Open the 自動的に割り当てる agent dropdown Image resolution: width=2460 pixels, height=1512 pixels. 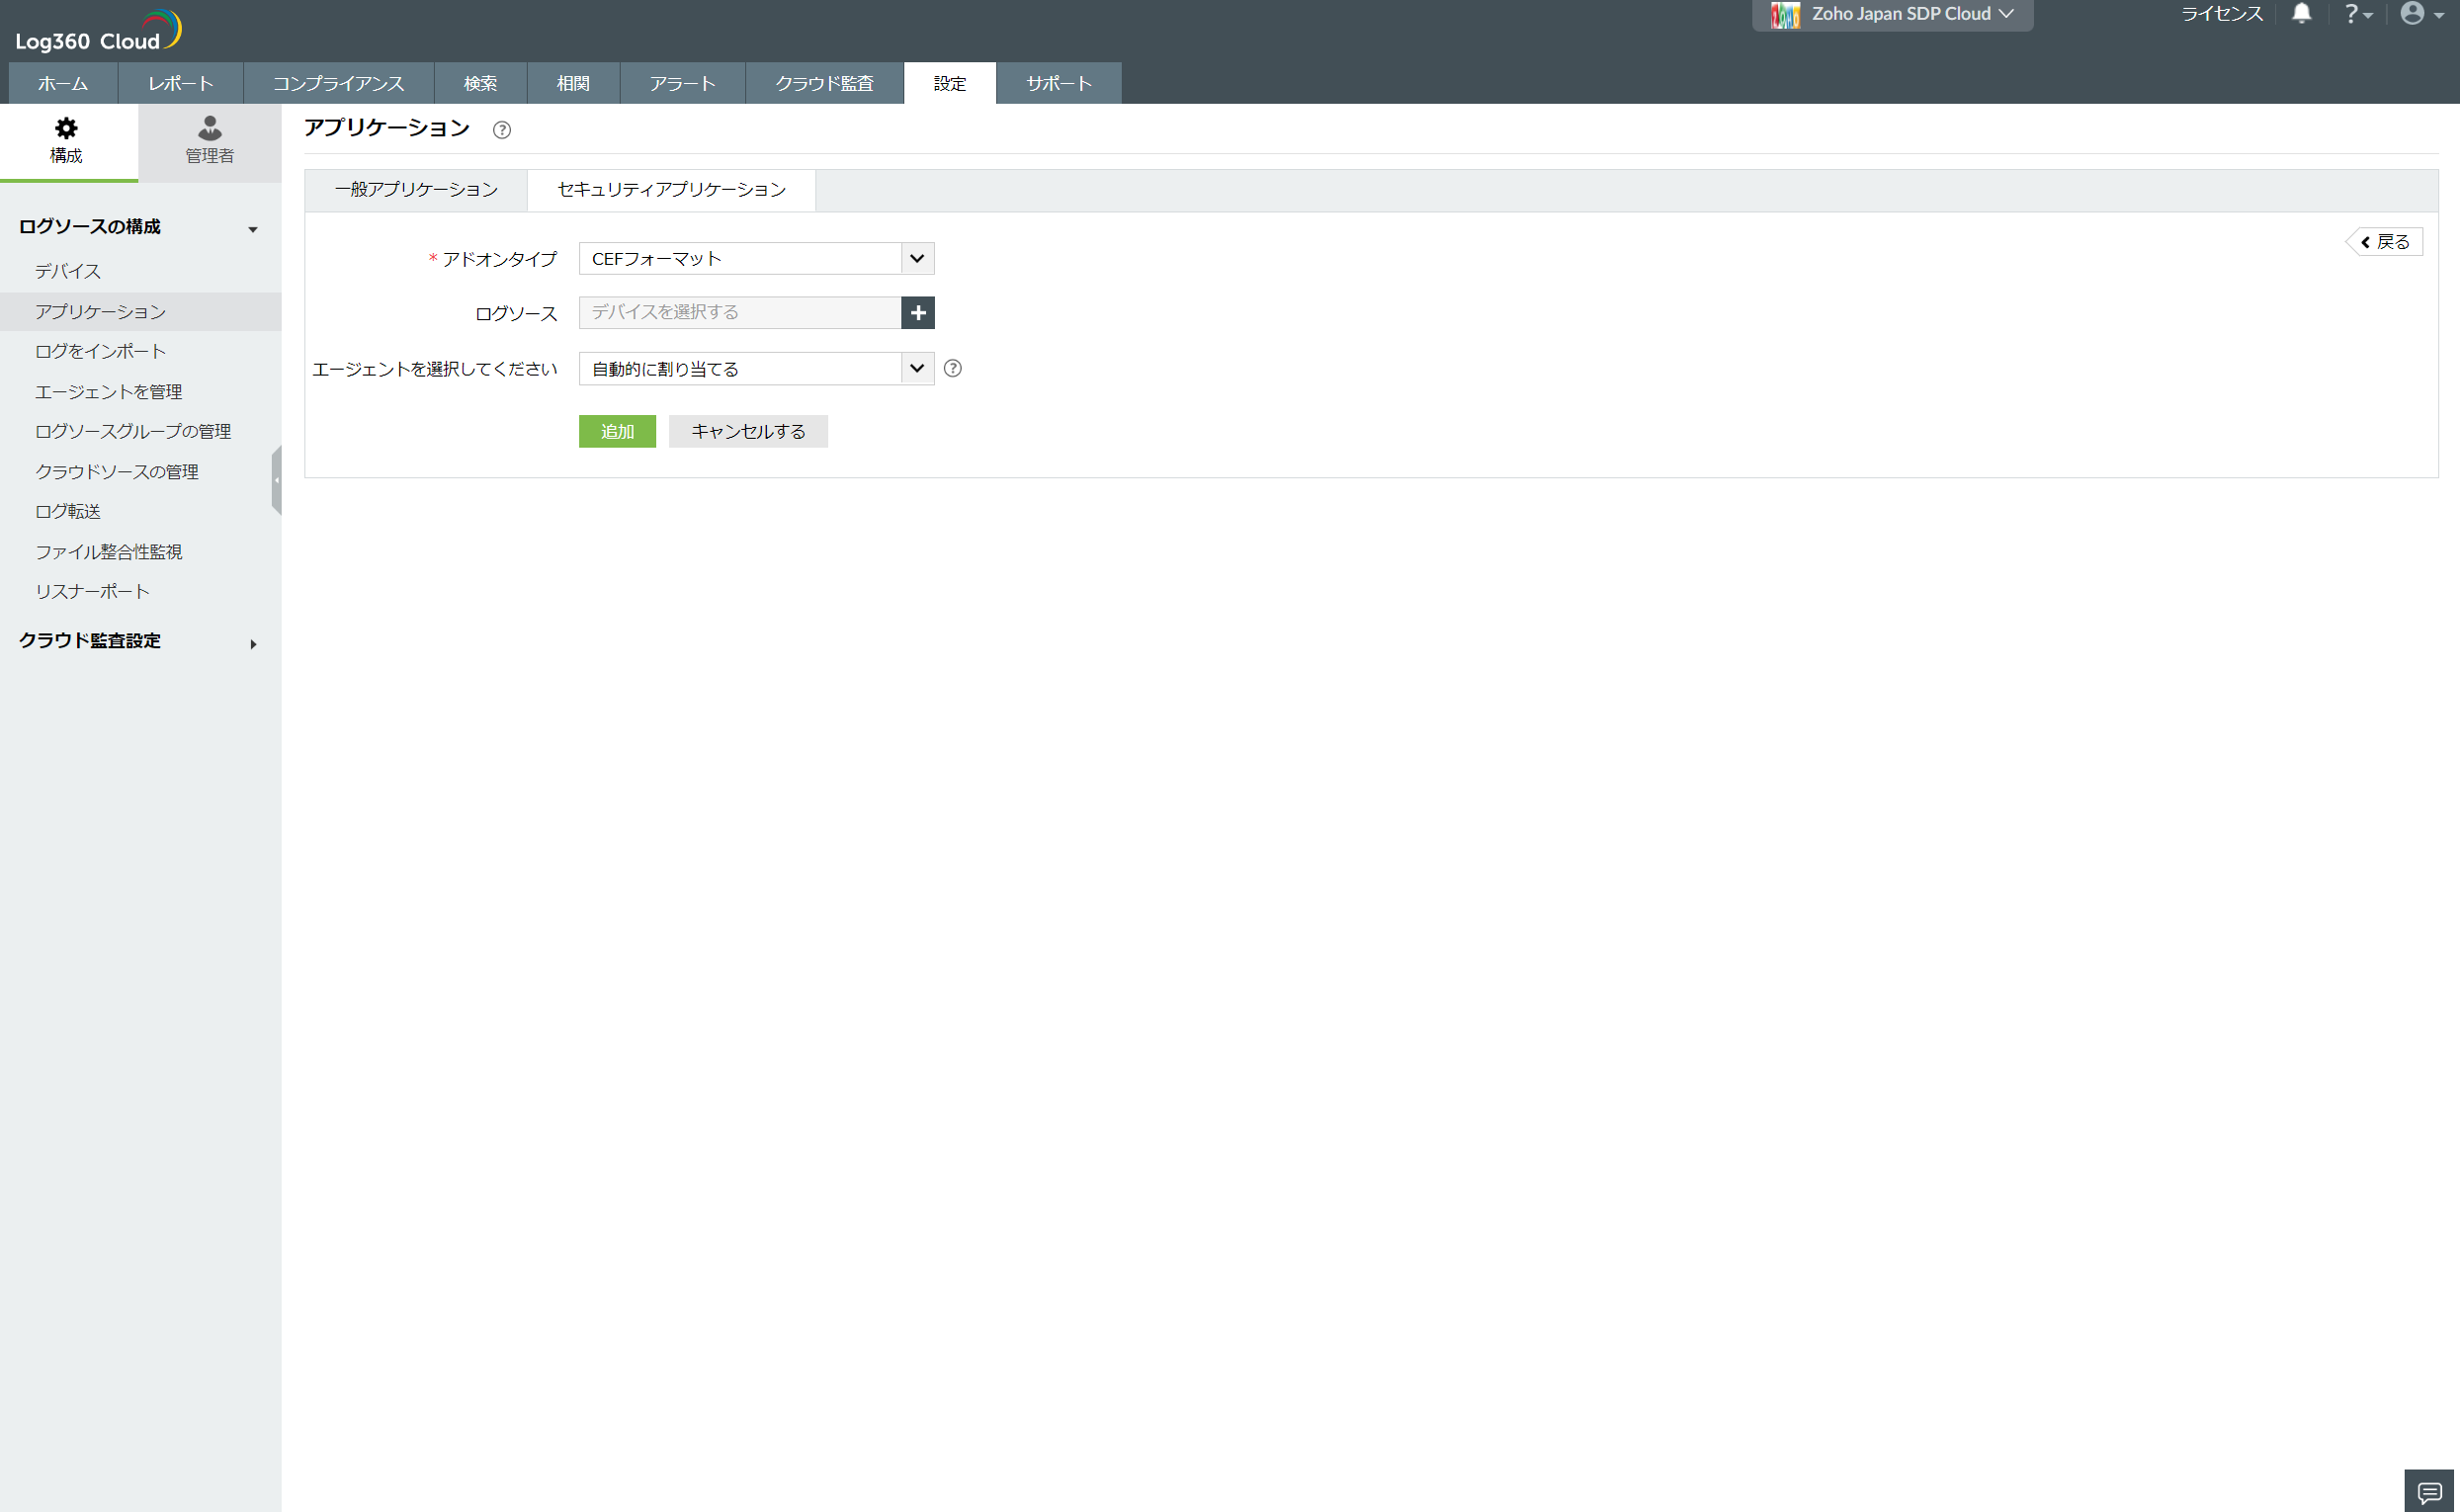coord(755,369)
